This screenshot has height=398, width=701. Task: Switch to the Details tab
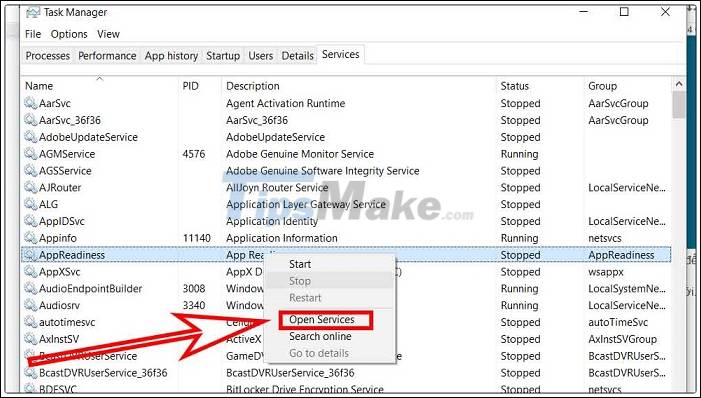point(297,56)
